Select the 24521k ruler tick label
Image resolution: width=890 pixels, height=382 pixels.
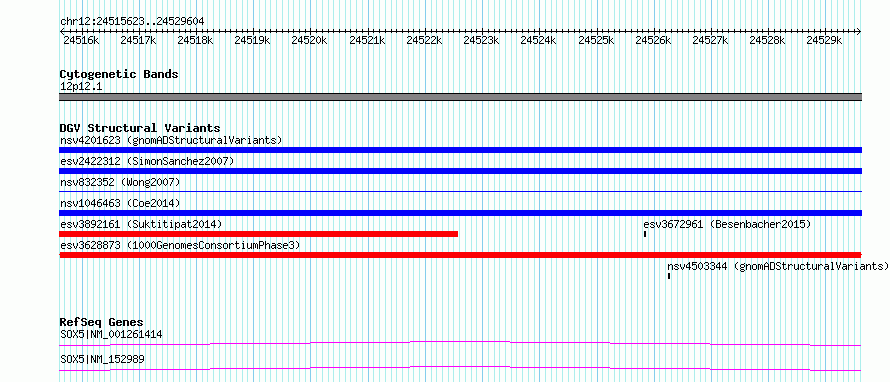[x=367, y=40]
